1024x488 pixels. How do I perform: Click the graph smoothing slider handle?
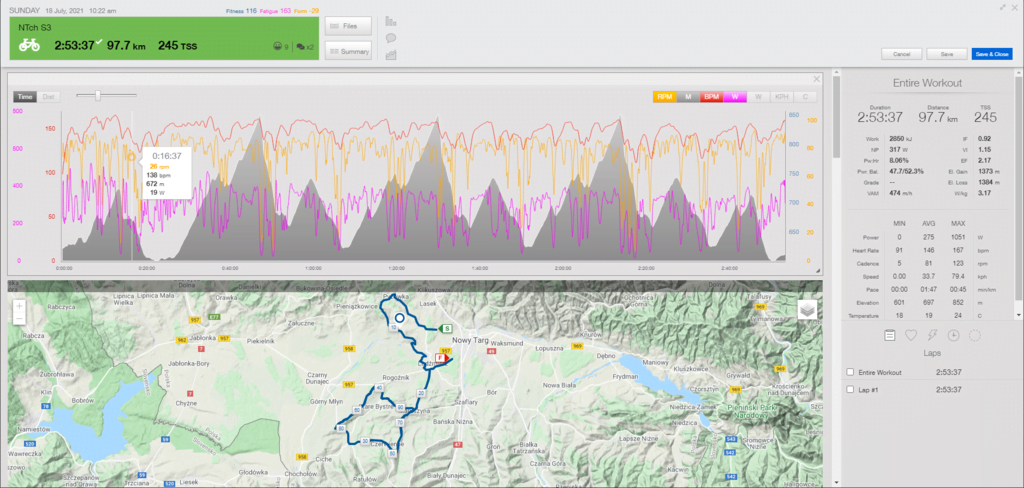96,96
